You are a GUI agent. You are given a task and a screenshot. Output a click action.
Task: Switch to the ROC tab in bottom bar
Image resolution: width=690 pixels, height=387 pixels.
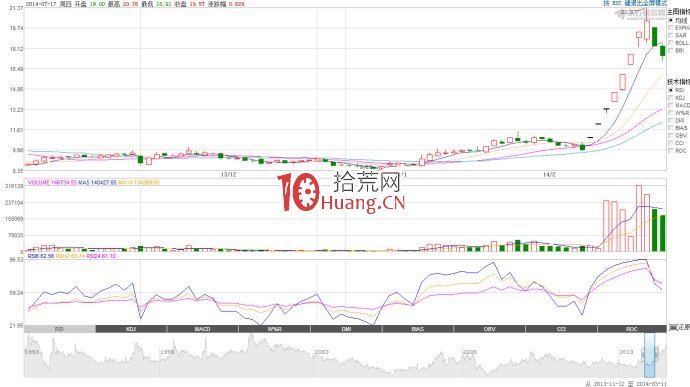point(632,329)
